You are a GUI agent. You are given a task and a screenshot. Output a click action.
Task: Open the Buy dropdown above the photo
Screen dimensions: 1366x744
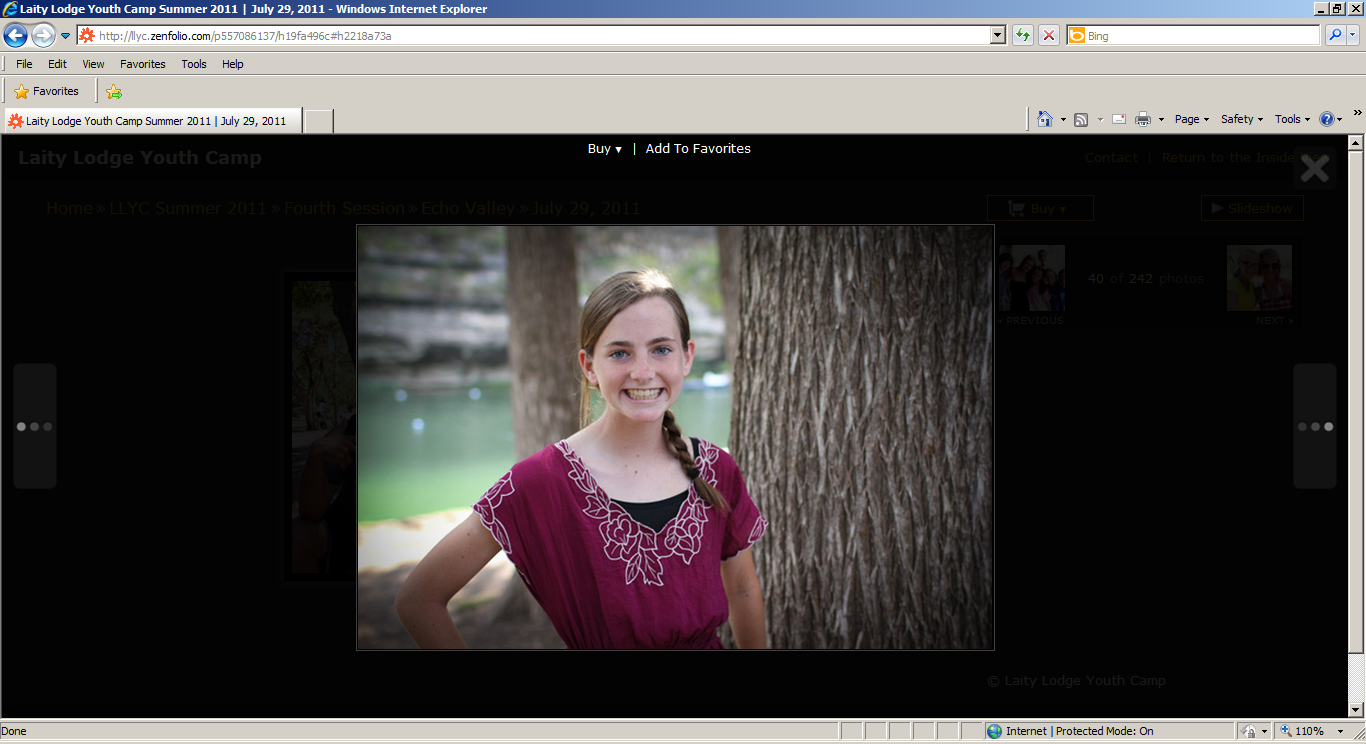(604, 148)
